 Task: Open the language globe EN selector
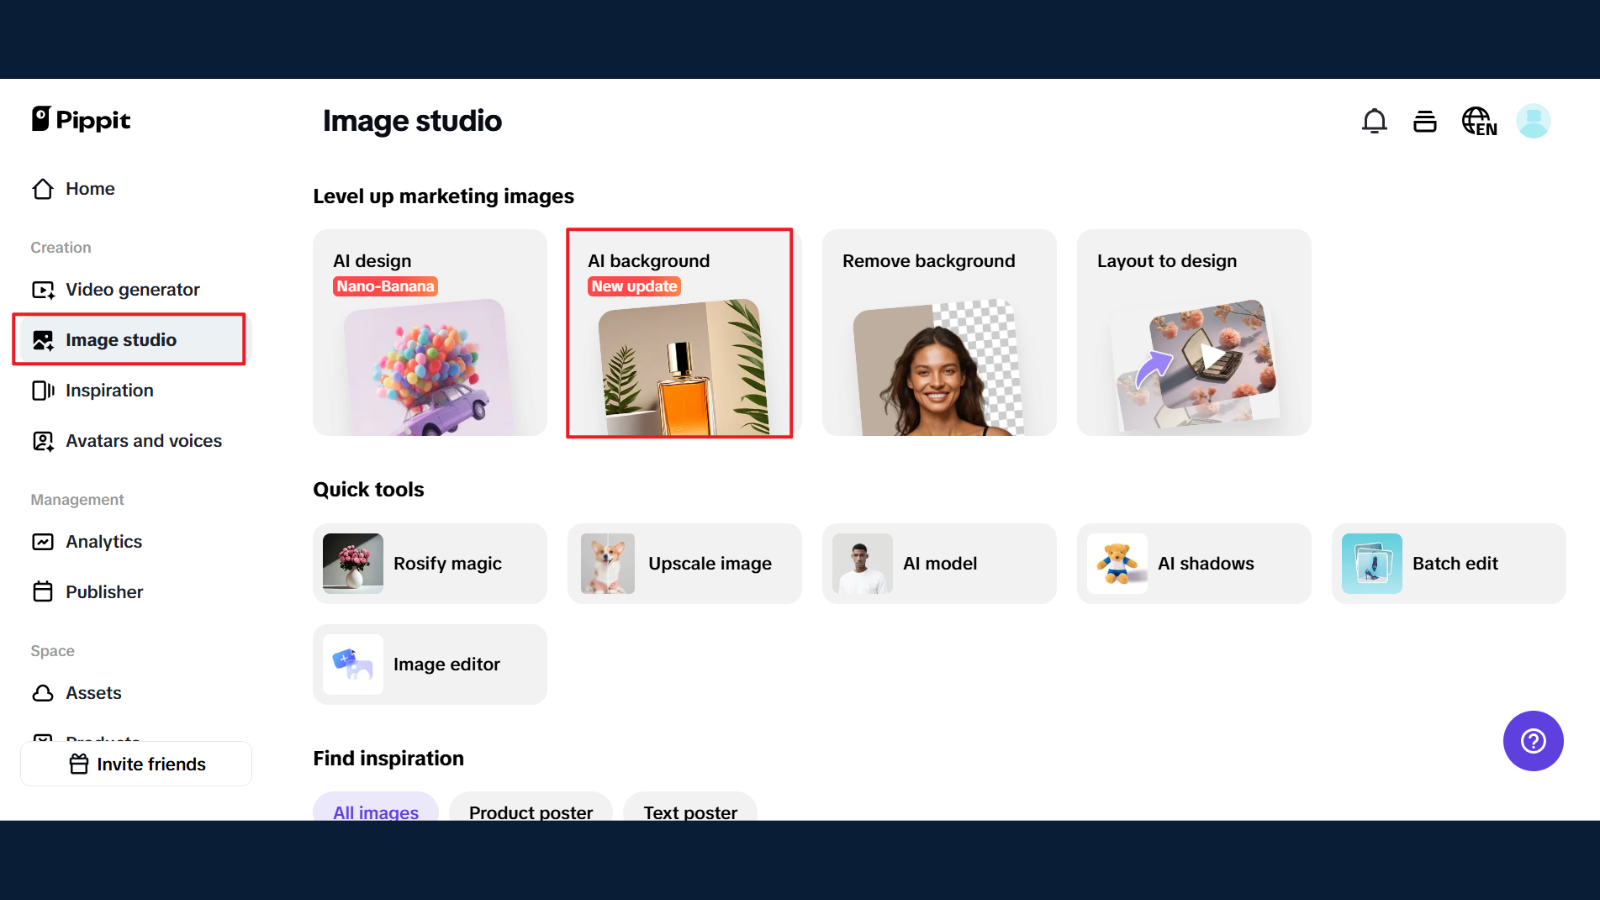pos(1479,121)
